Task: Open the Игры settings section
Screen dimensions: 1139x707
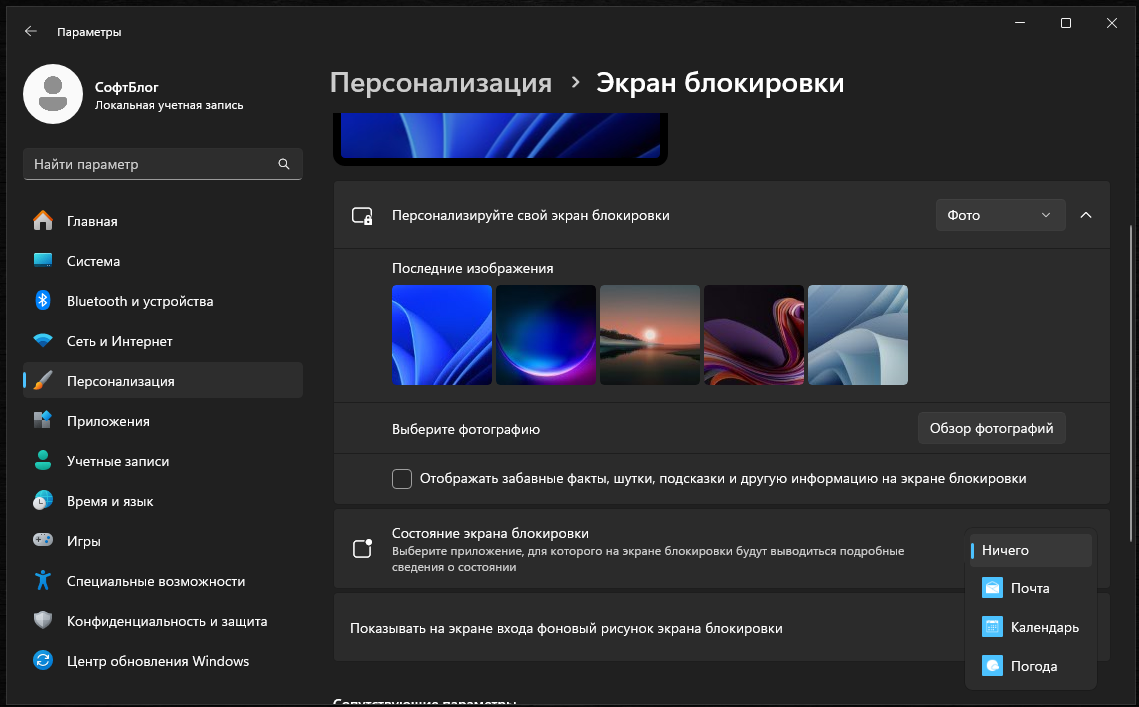Action: click(x=83, y=540)
